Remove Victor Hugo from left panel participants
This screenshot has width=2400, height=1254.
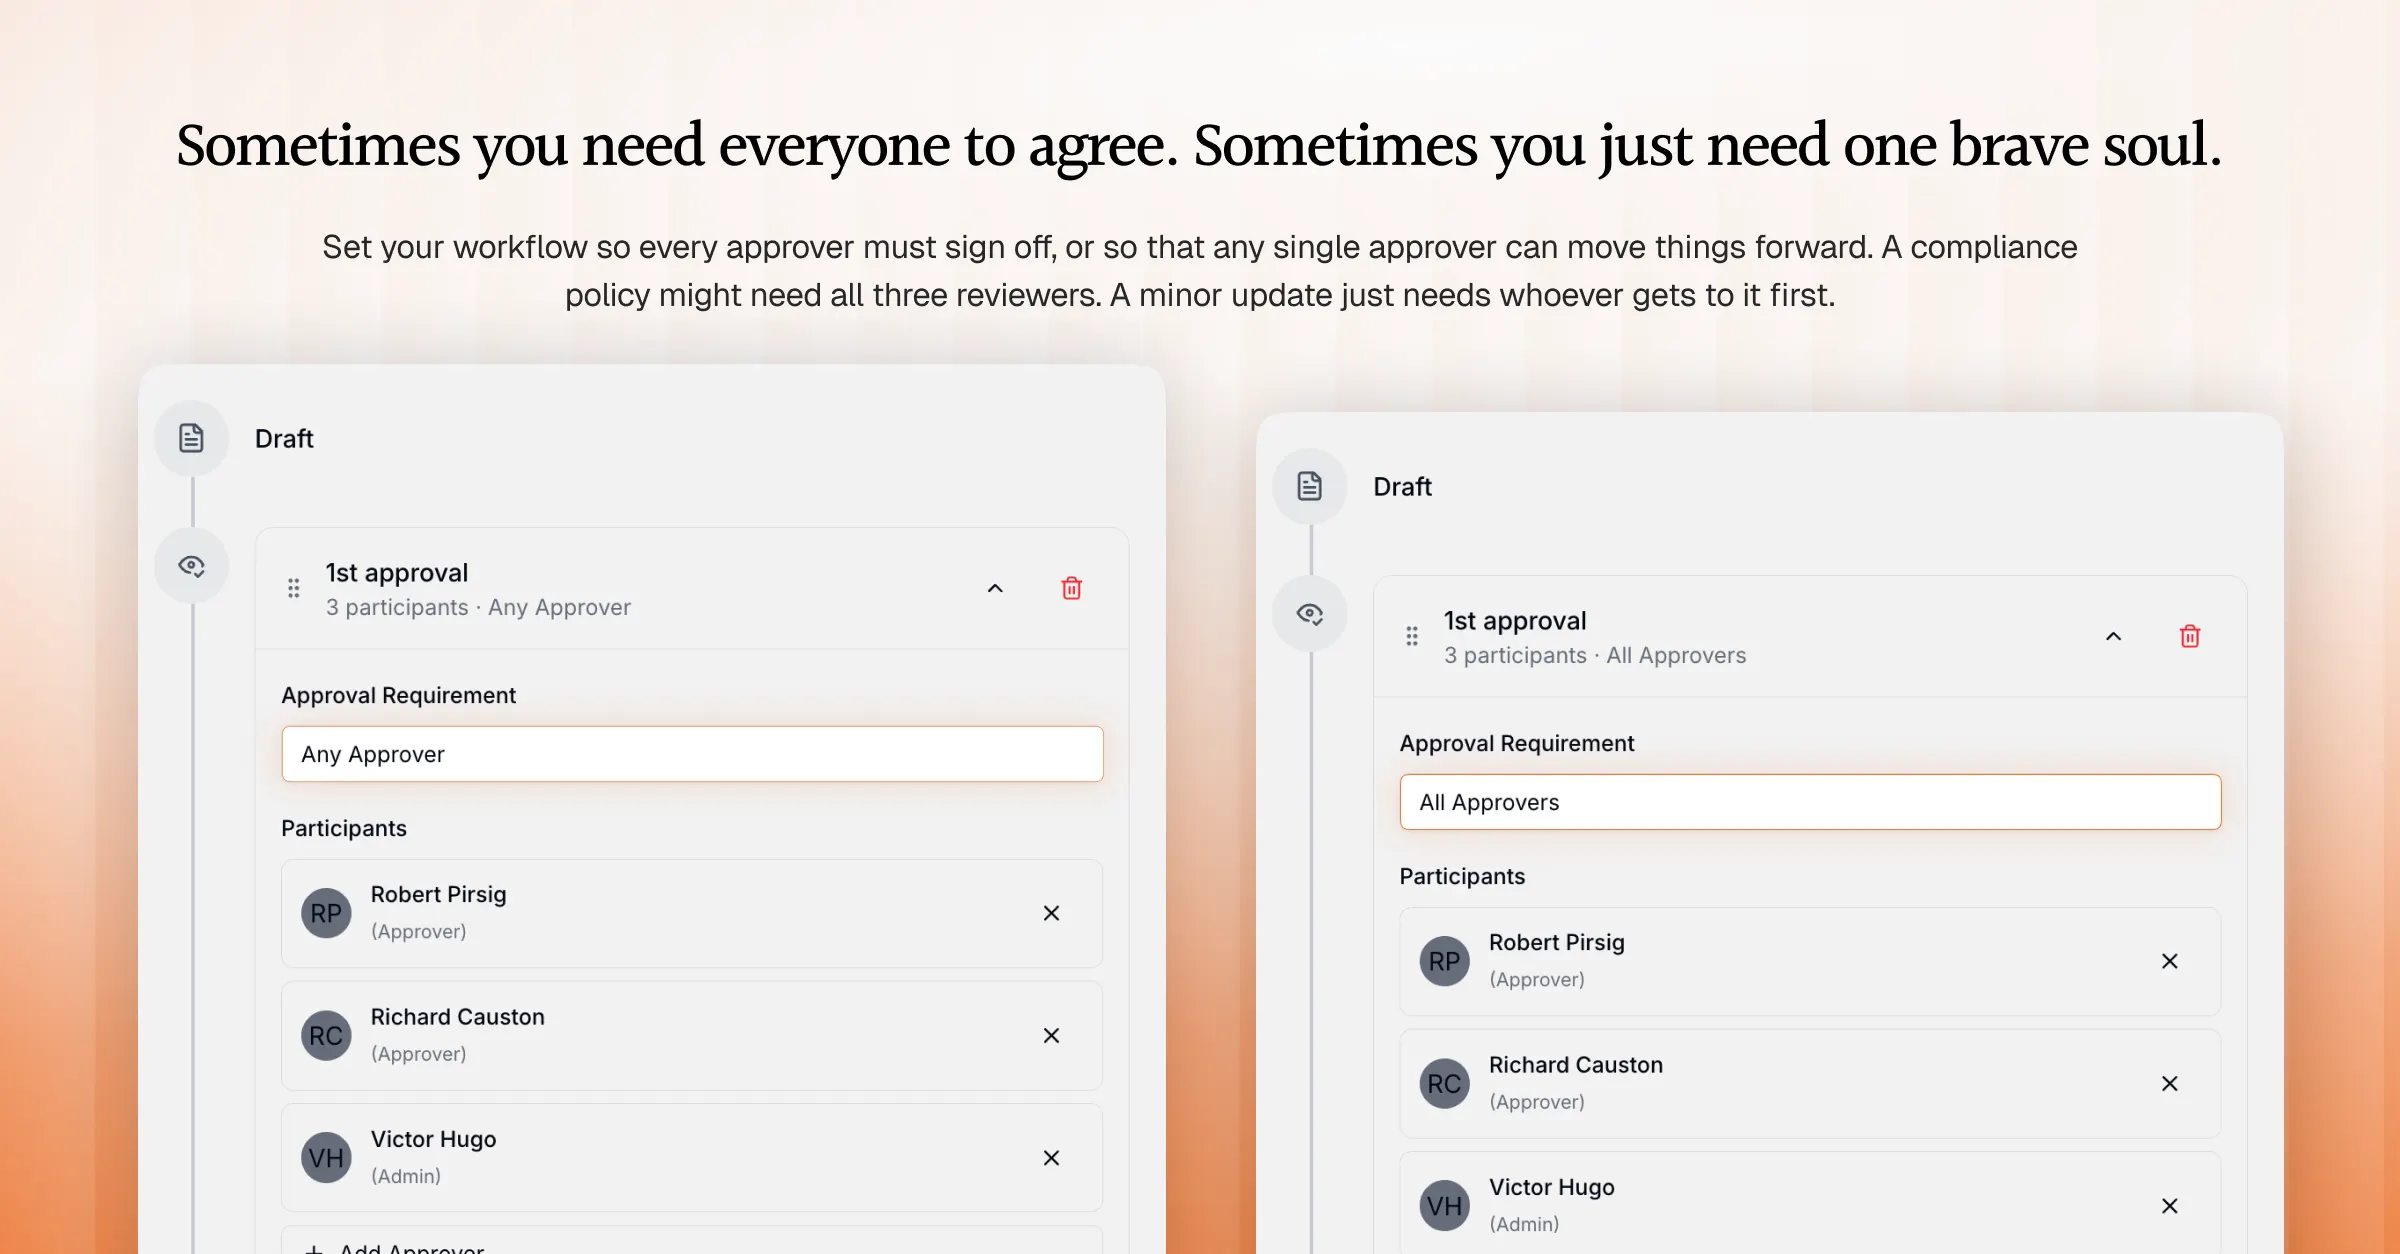click(1051, 1158)
